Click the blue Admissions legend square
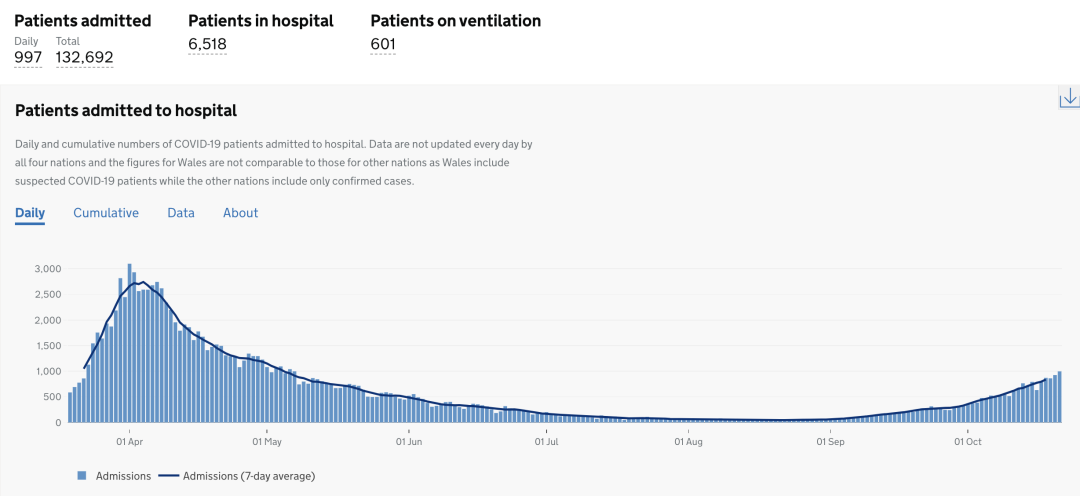The image size is (1080, 496). pyautogui.click(x=82, y=476)
